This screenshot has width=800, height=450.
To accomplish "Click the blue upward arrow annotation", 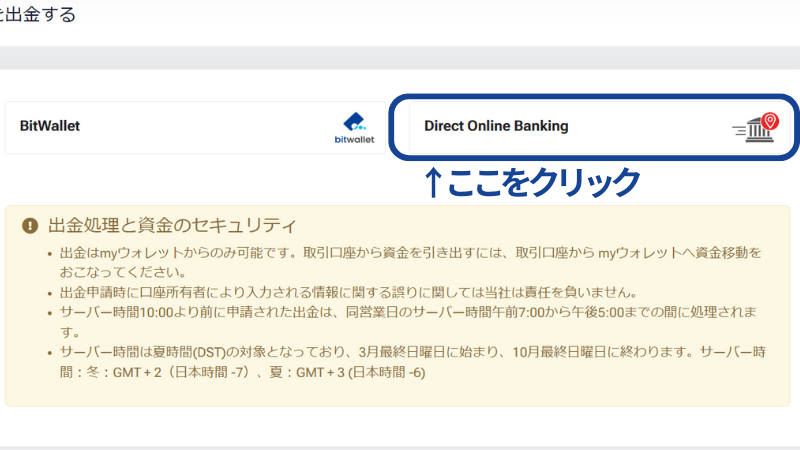I will click(433, 183).
